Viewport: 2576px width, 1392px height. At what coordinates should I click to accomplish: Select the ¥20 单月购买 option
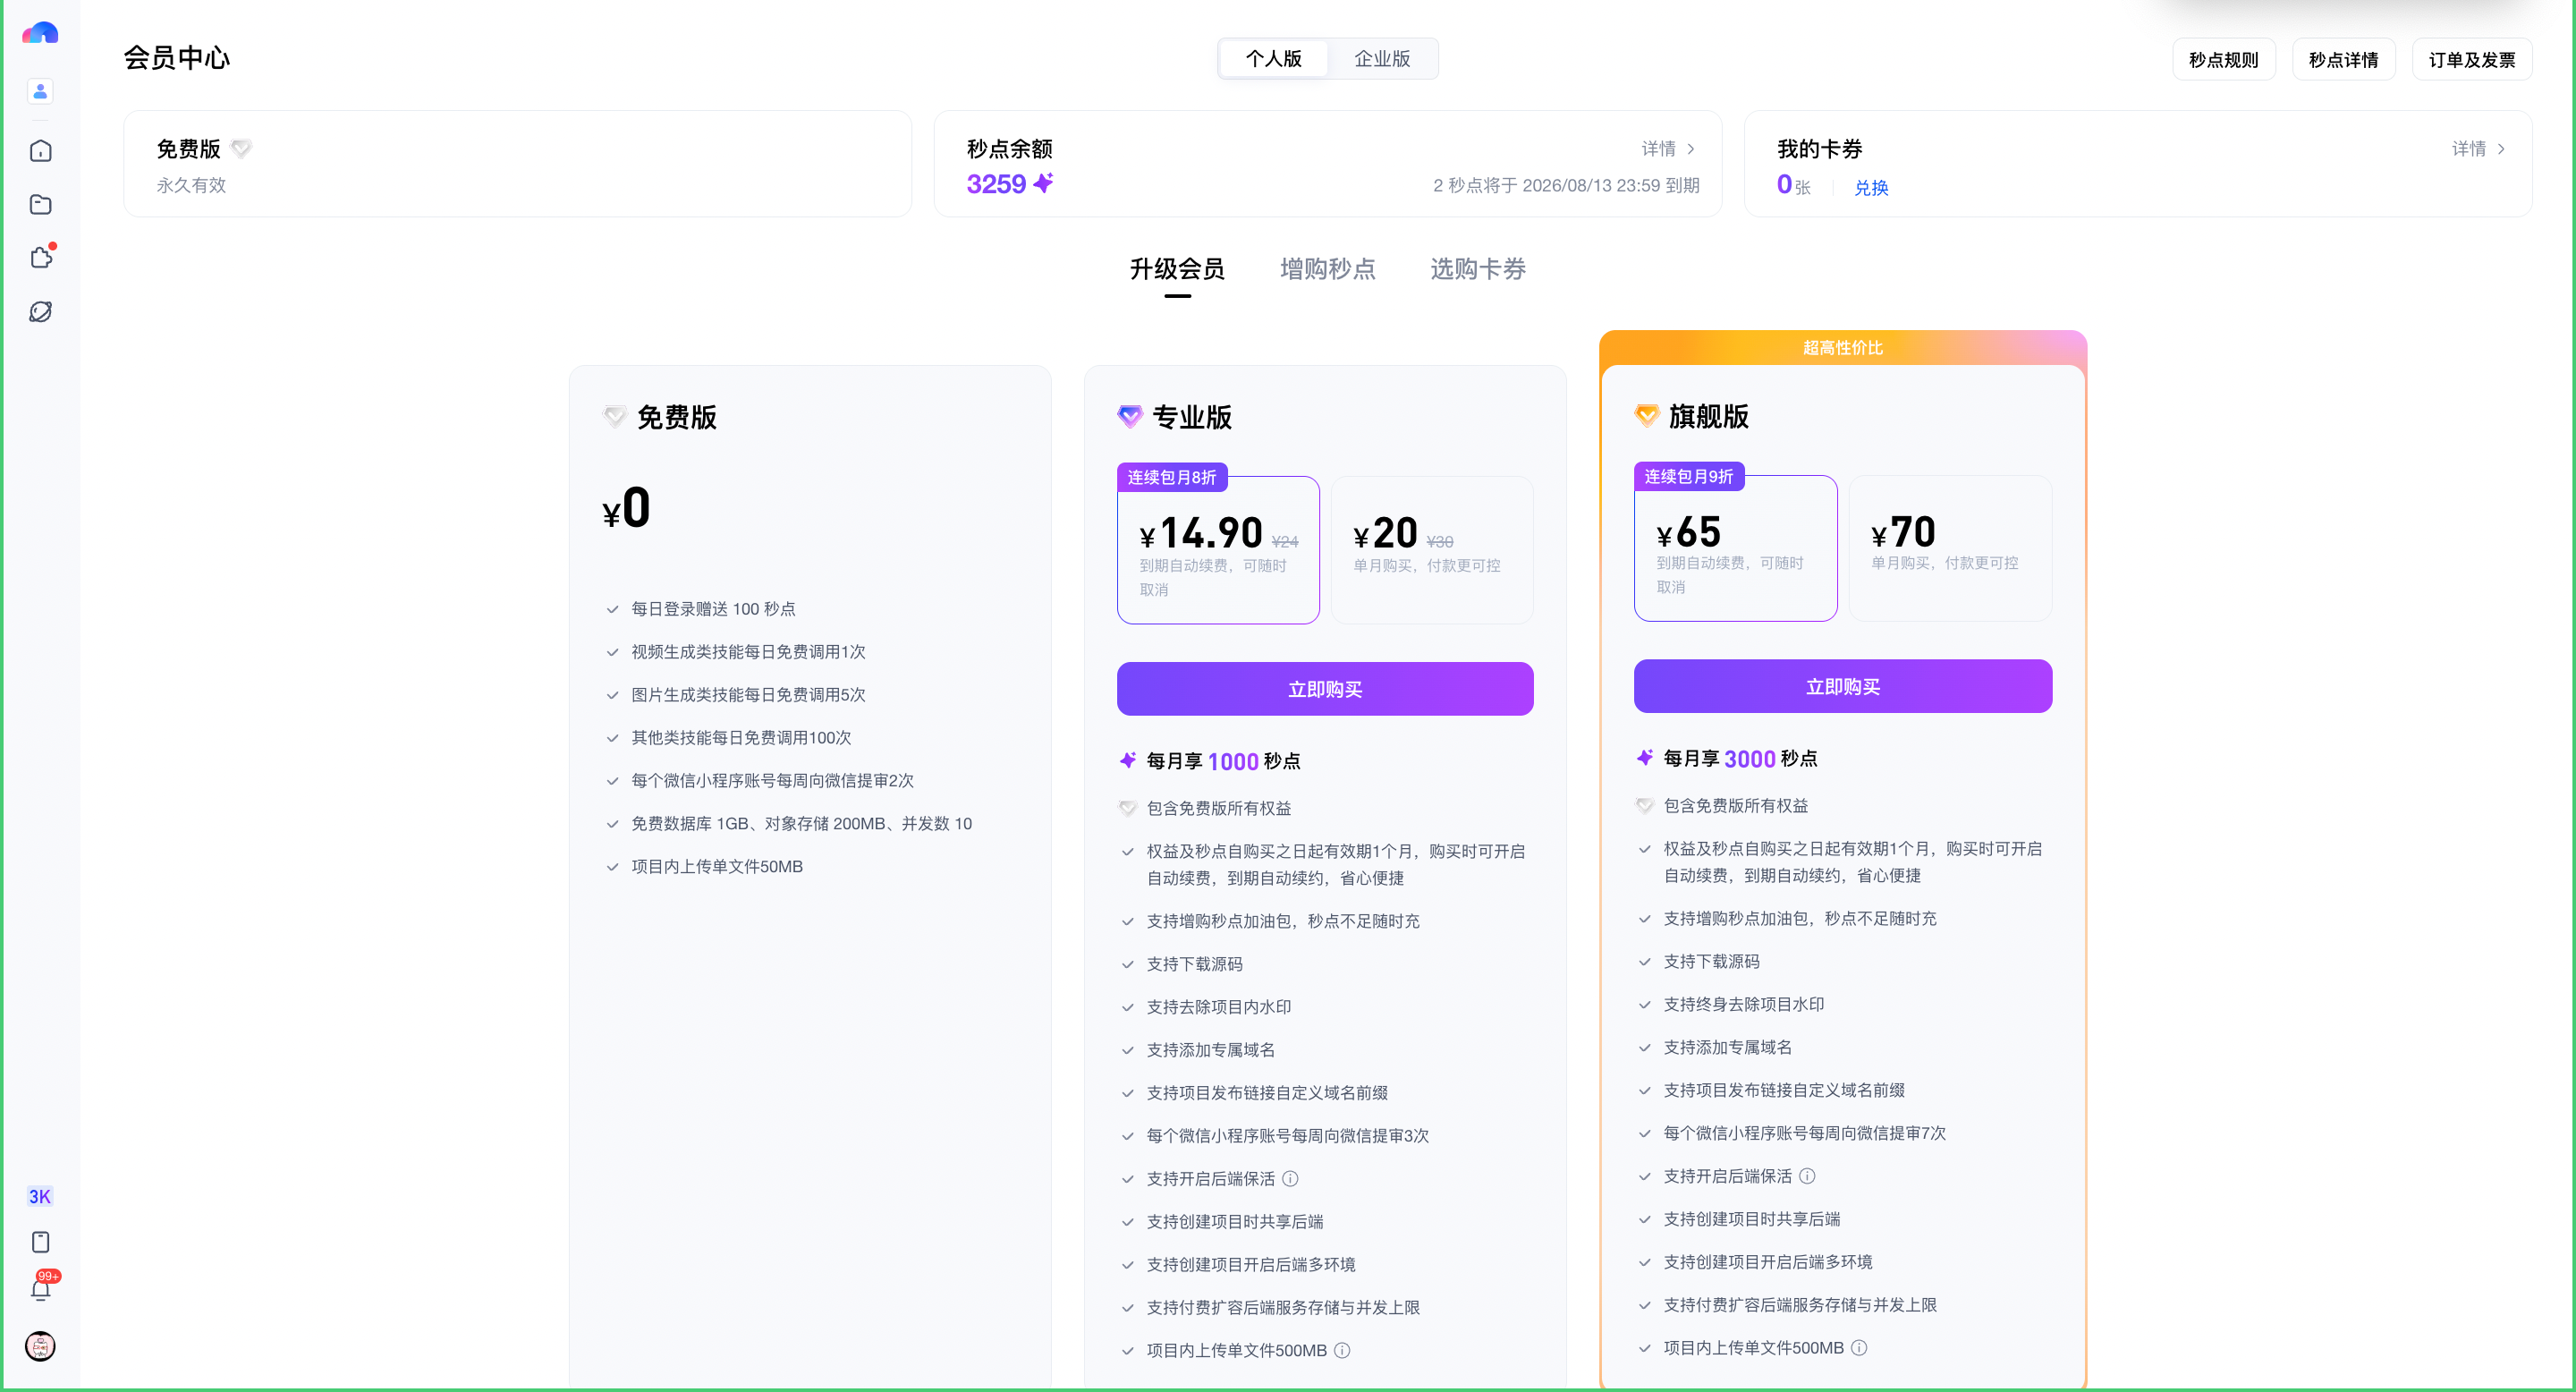pyautogui.click(x=1432, y=550)
